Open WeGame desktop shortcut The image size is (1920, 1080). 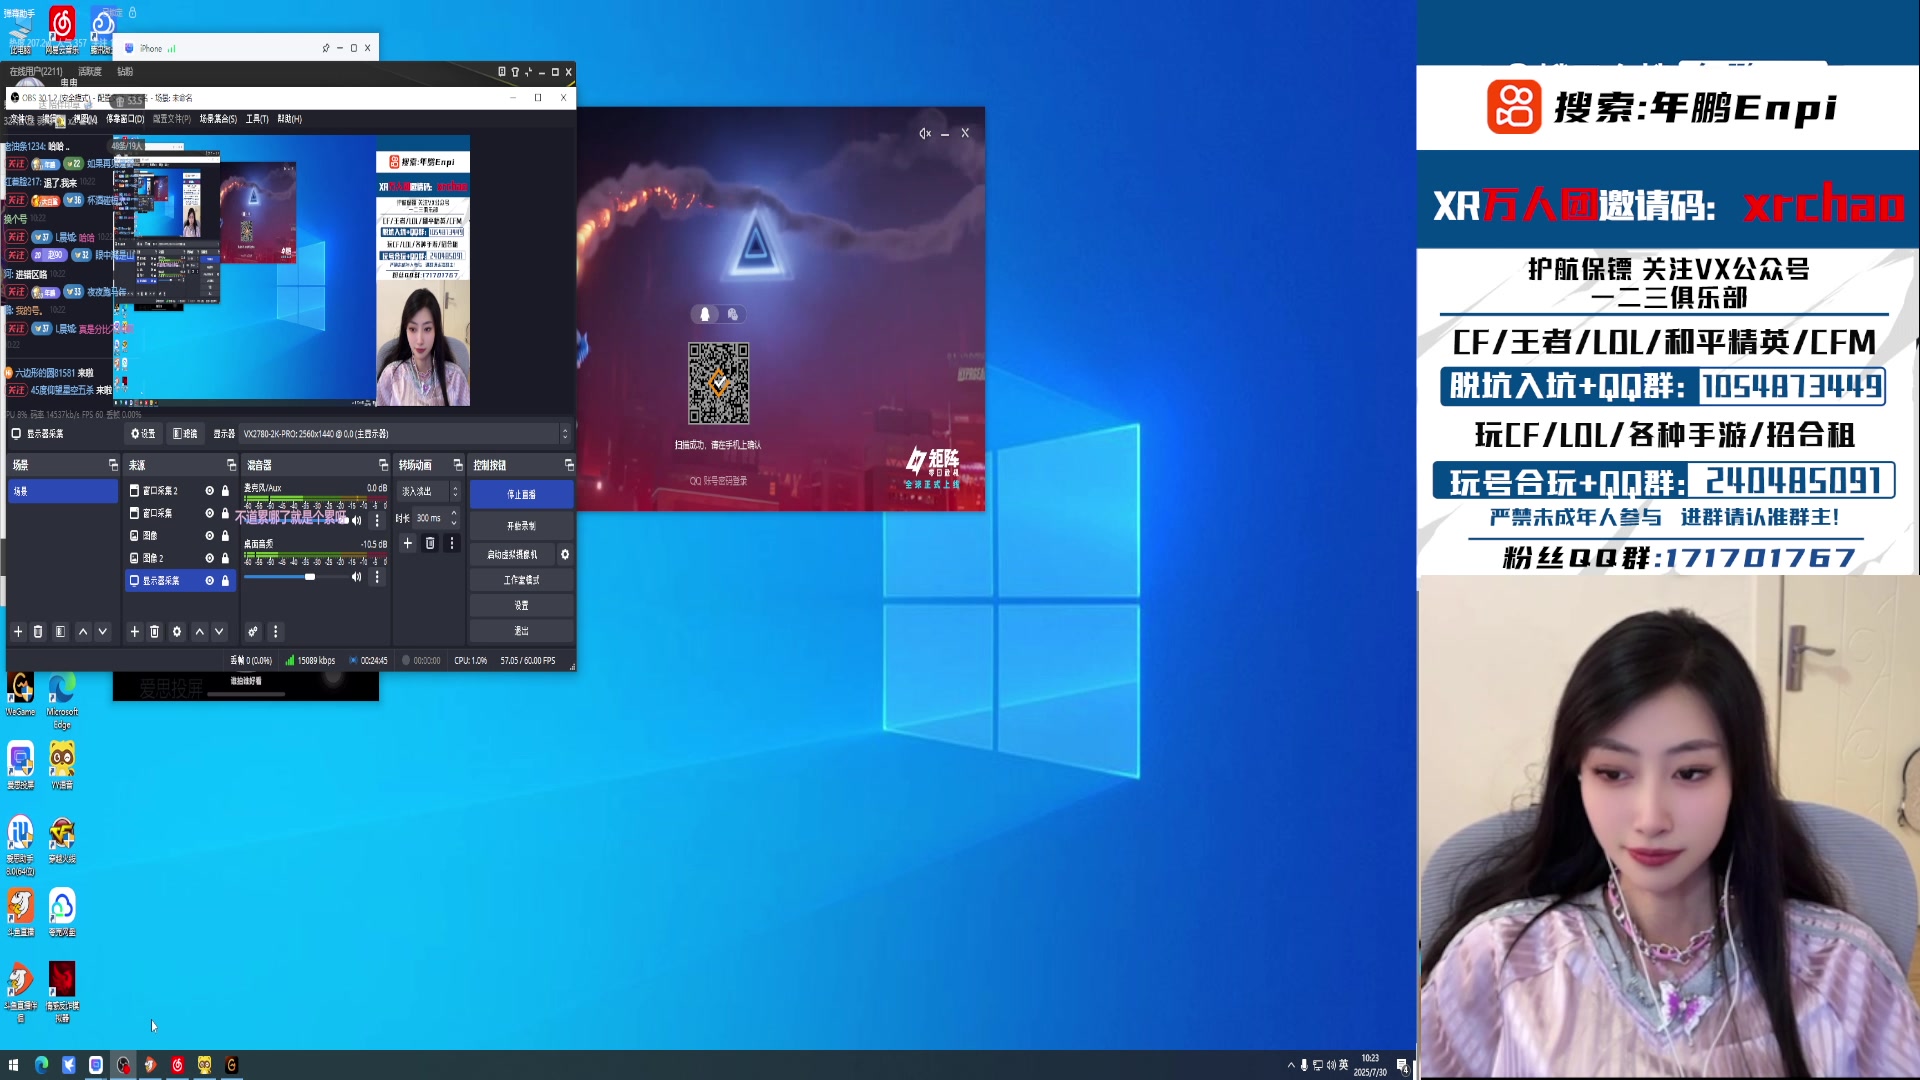[21, 694]
